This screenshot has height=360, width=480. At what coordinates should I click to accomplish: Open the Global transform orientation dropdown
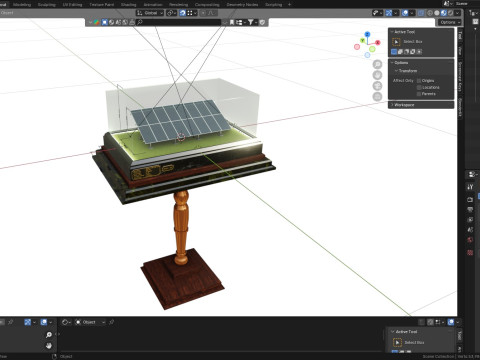[x=150, y=13]
